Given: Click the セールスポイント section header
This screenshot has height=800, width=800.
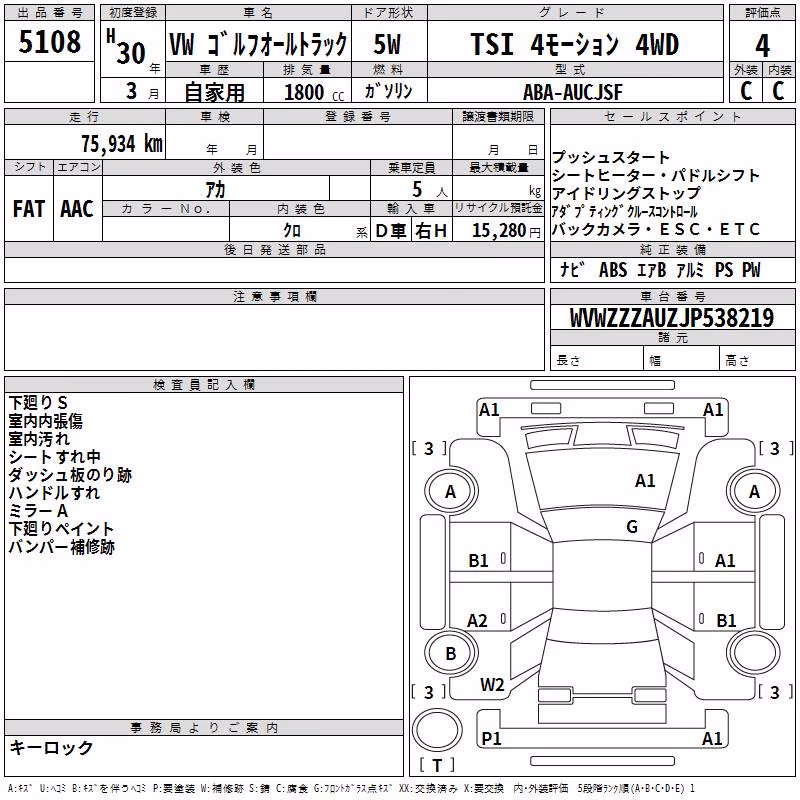Looking at the screenshot, I should click(672, 117).
